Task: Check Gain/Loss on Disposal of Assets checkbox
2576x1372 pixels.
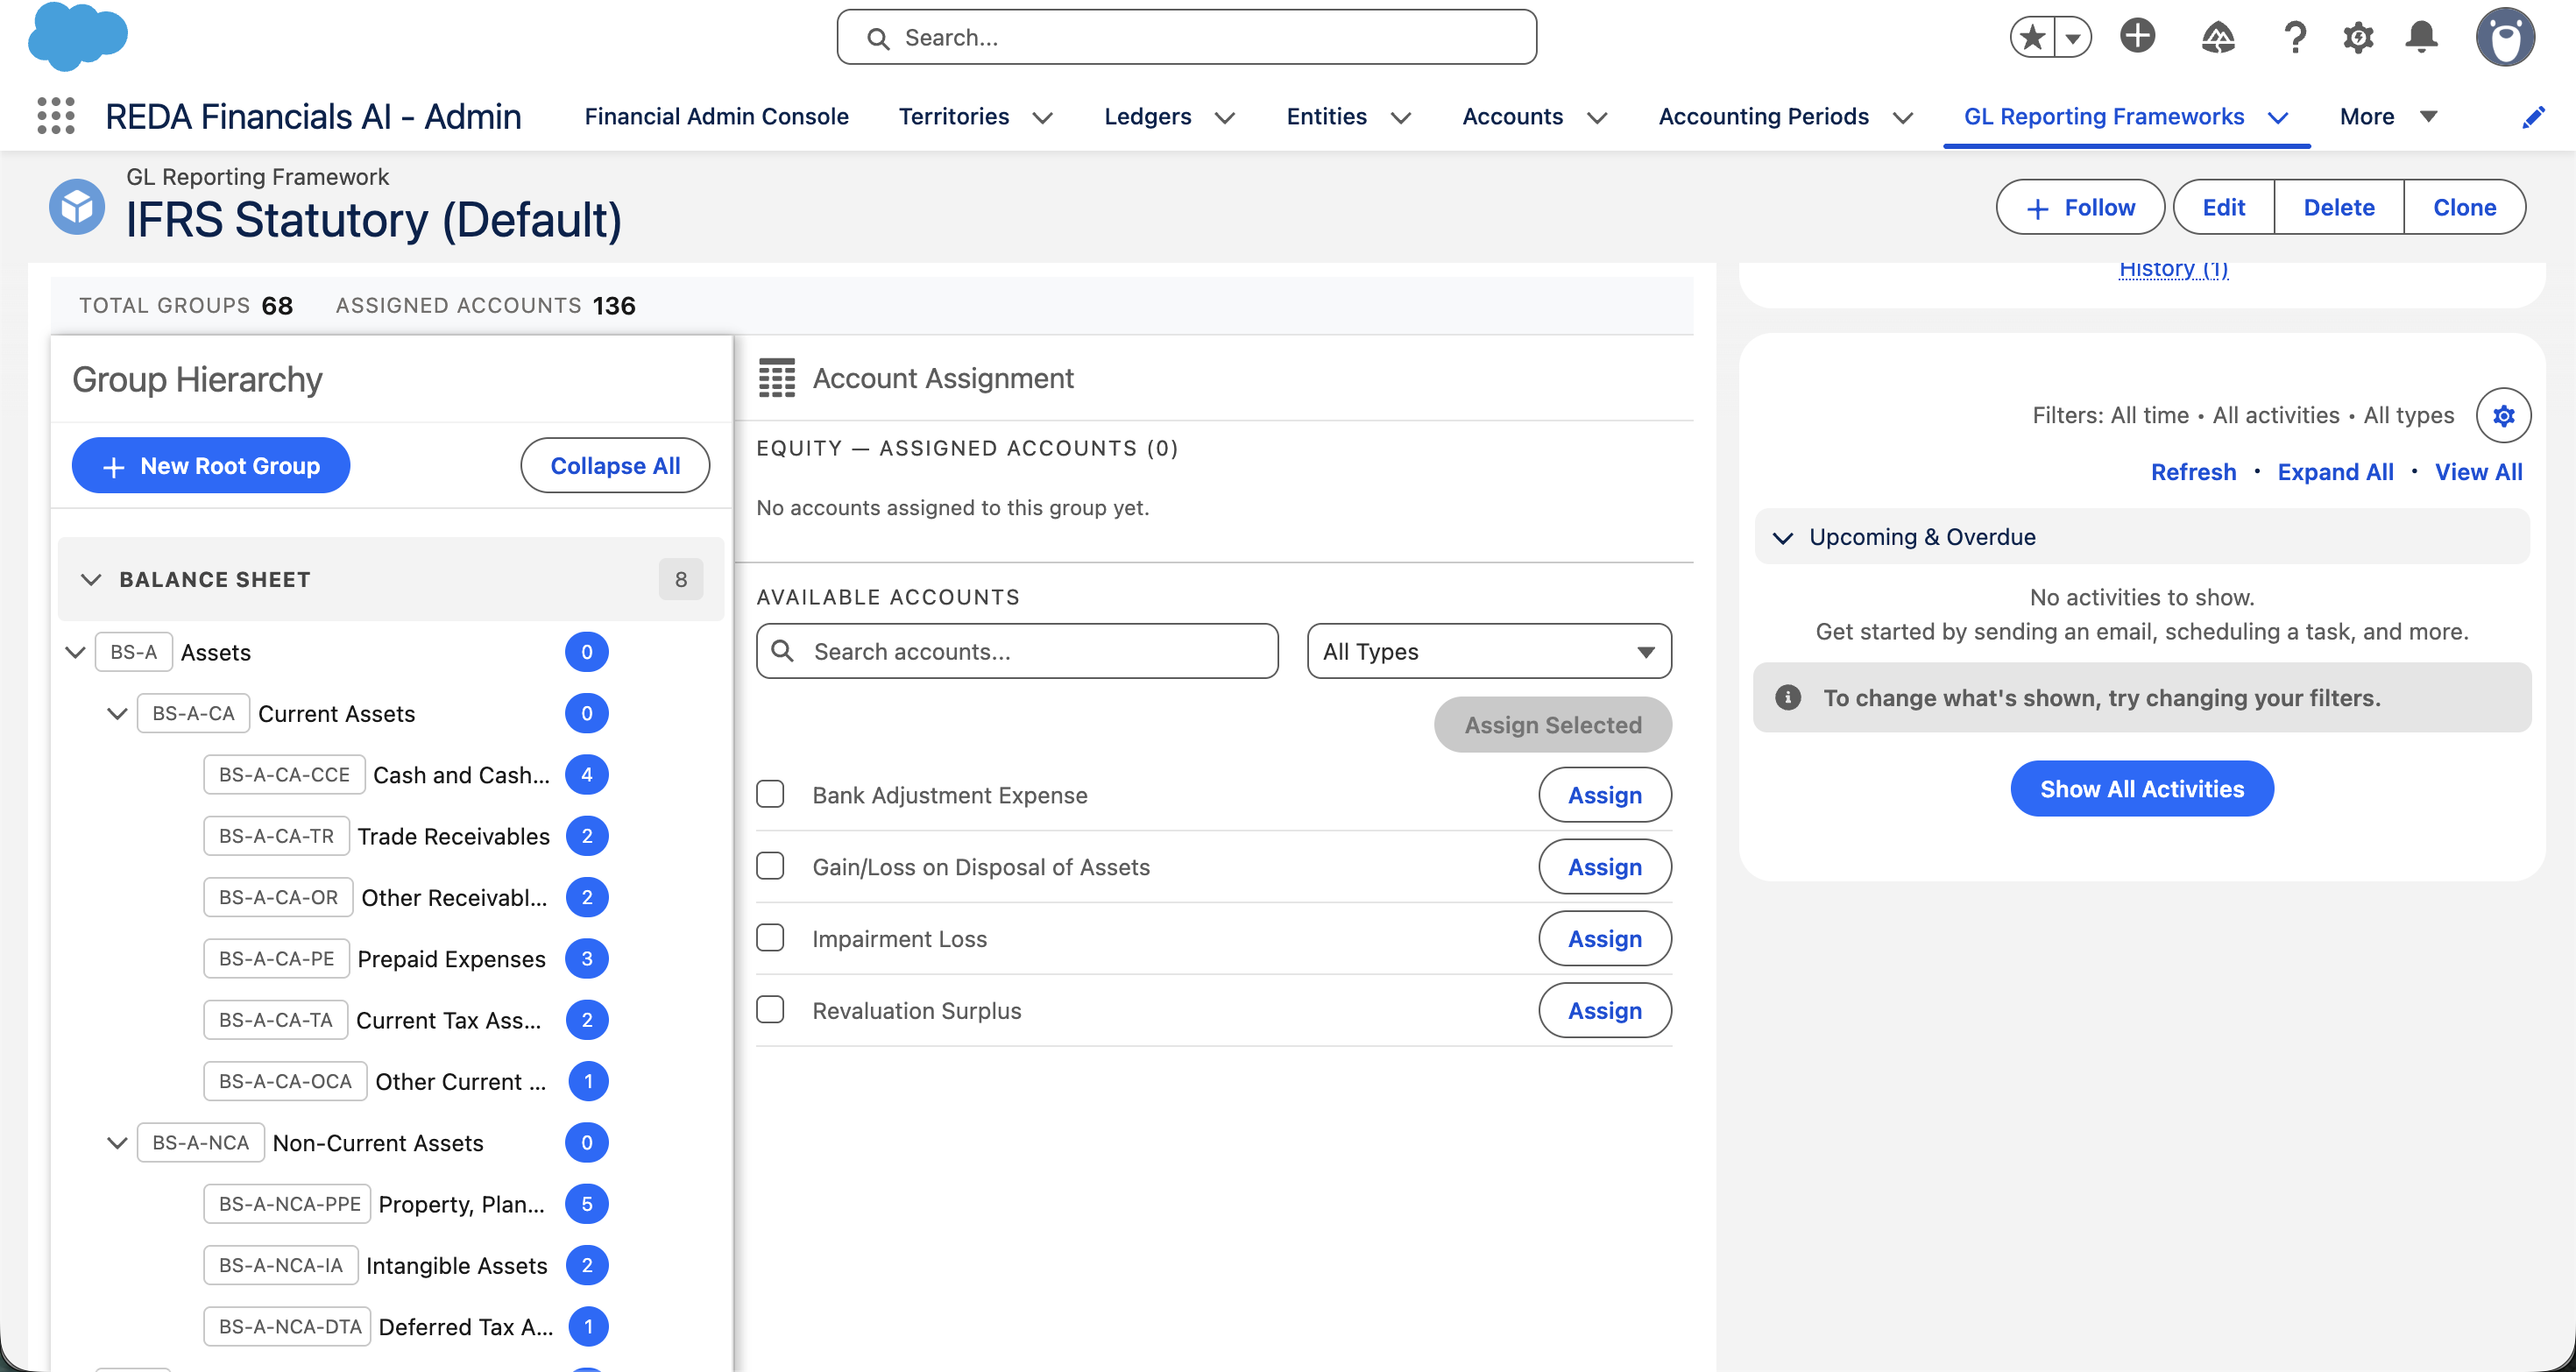Action: coord(770,866)
